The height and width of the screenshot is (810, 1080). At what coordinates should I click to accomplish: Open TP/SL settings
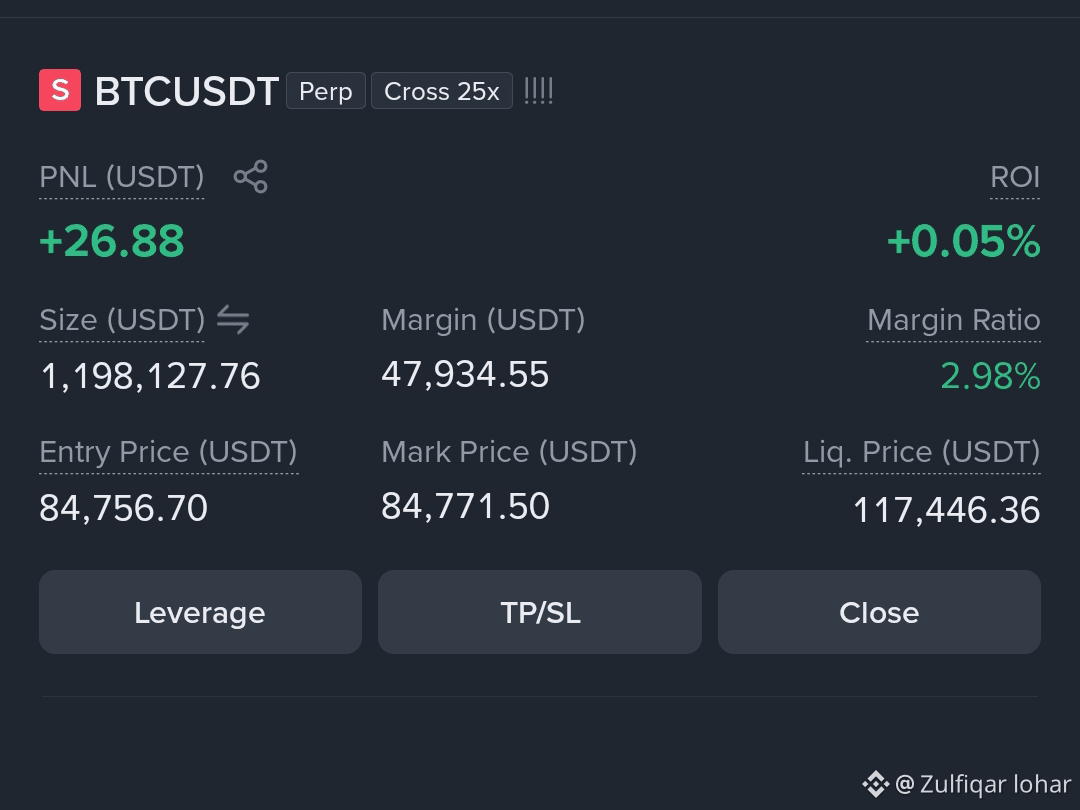[x=540, y=612]
